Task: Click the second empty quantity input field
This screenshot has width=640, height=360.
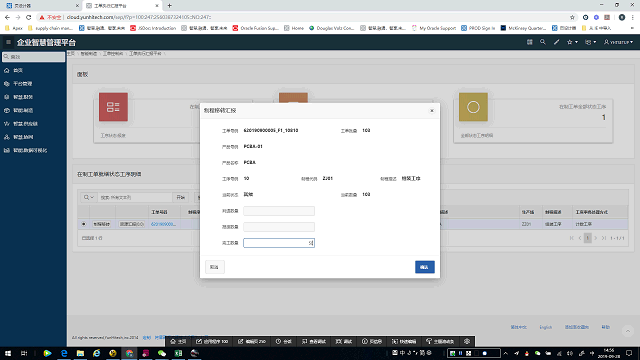Action: 279,227
